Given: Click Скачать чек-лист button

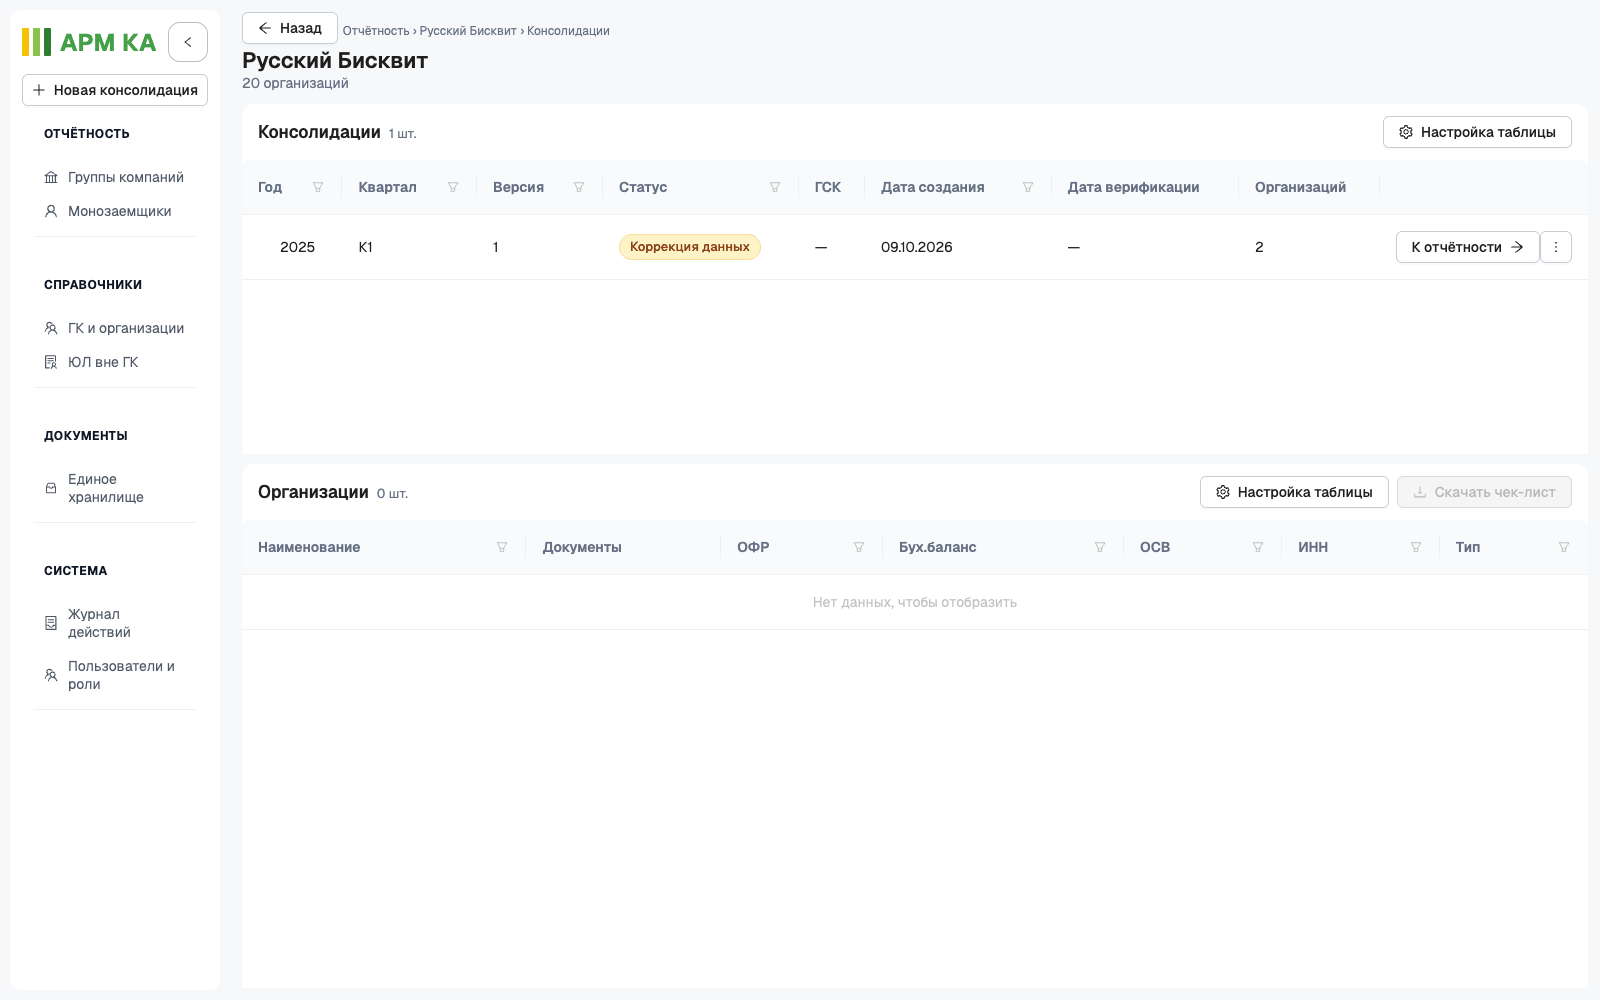Looking at the screenshot, I should (x=1484, y=492).
